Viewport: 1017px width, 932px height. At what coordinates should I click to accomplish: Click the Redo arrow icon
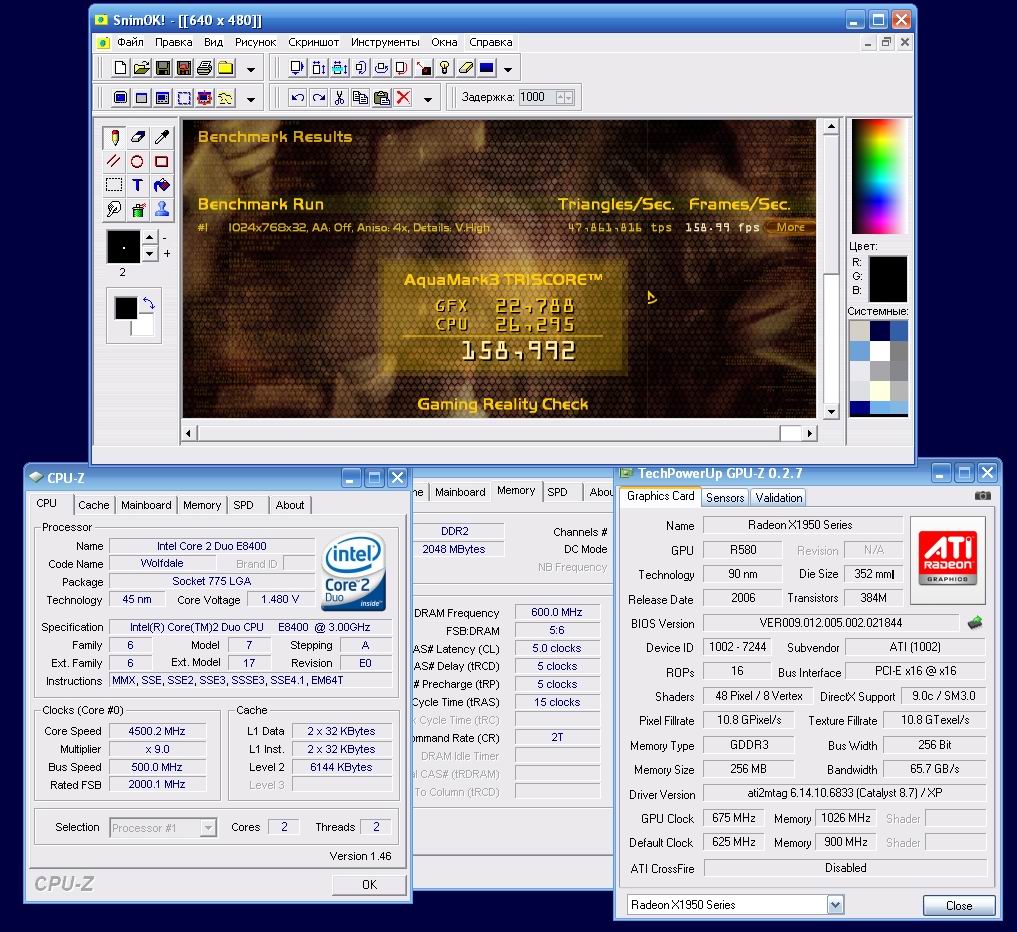coord(318,98)
